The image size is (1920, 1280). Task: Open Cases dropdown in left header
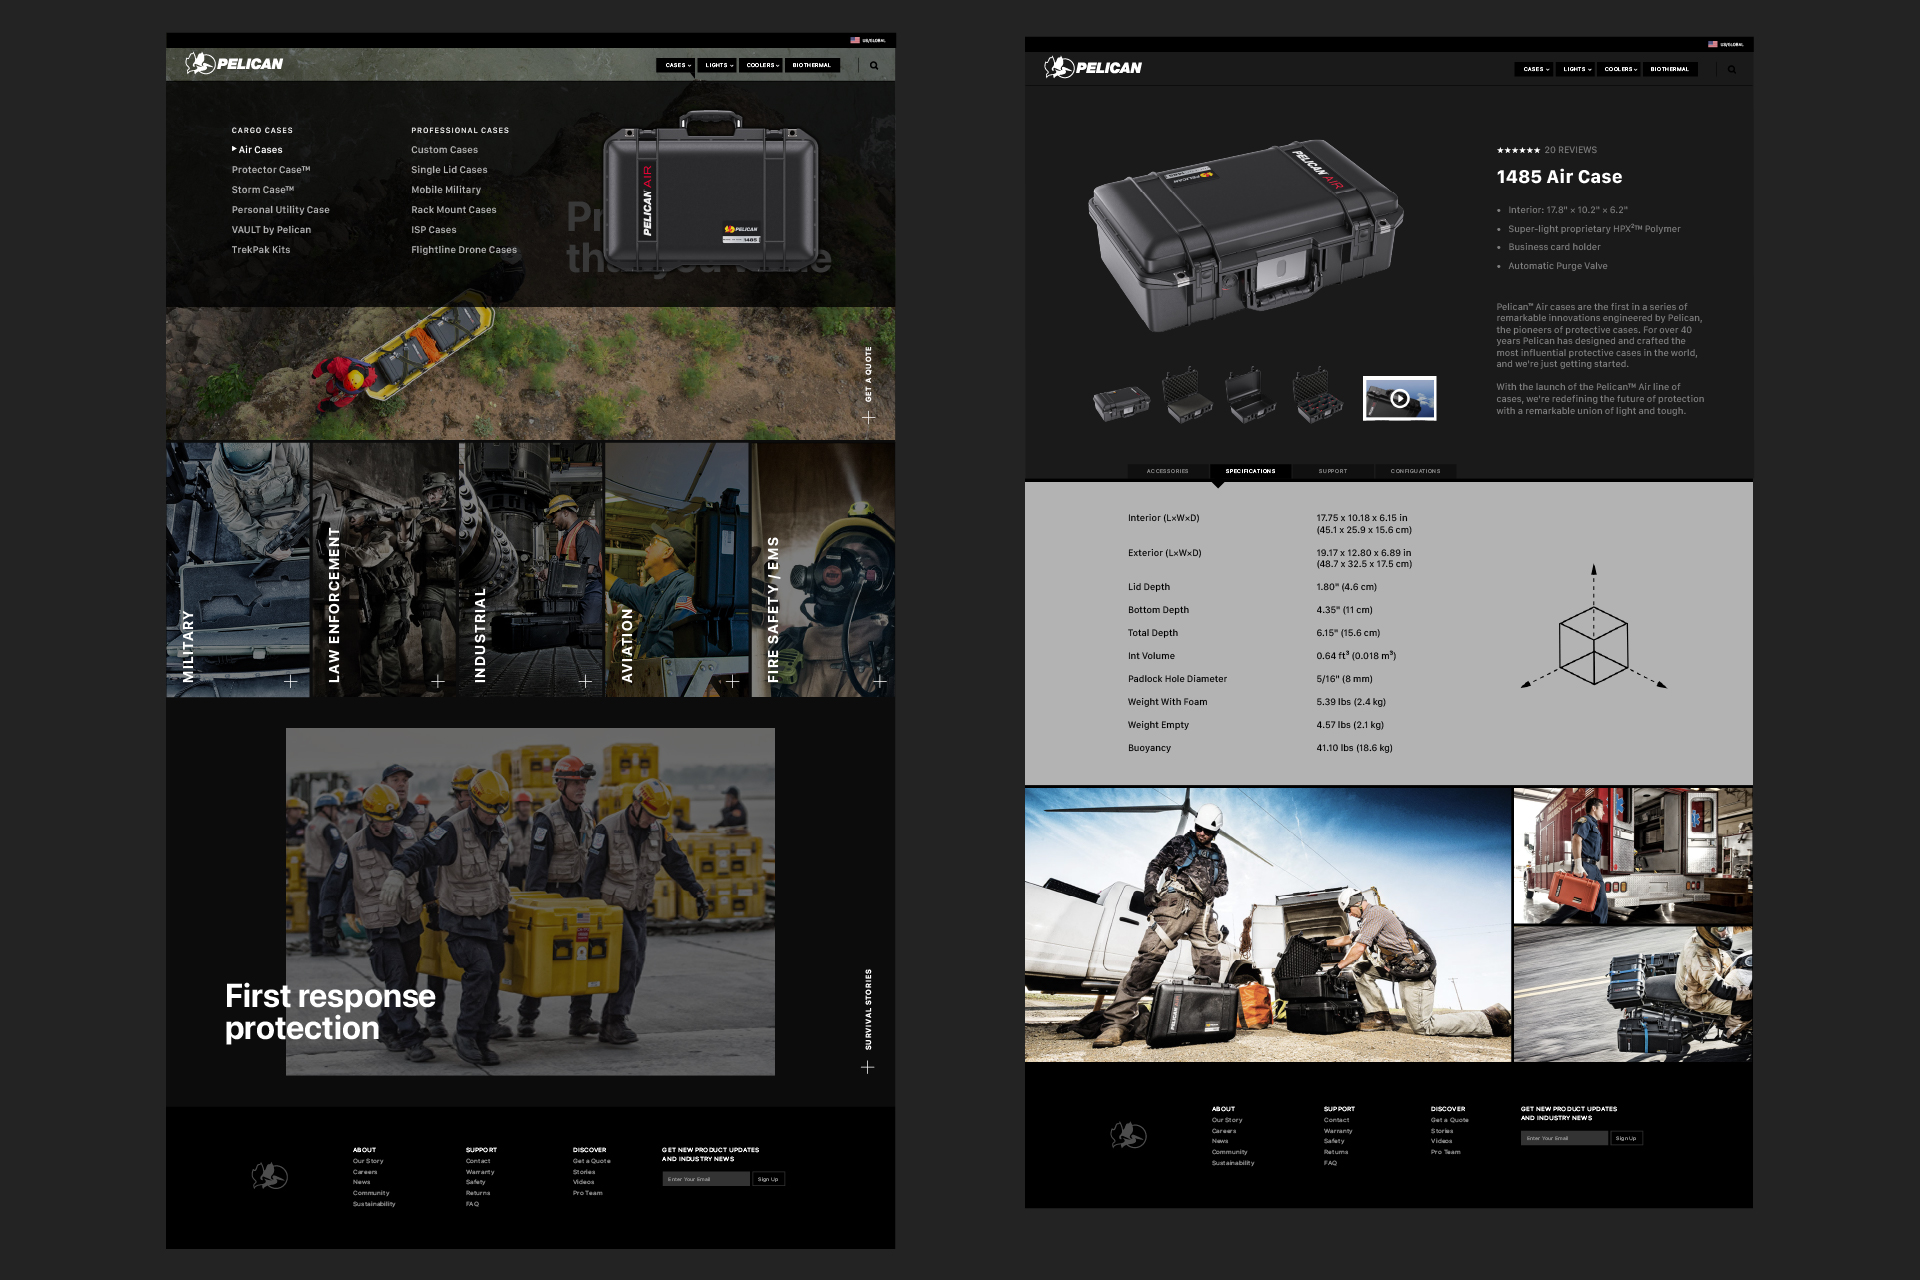(677, 66)
